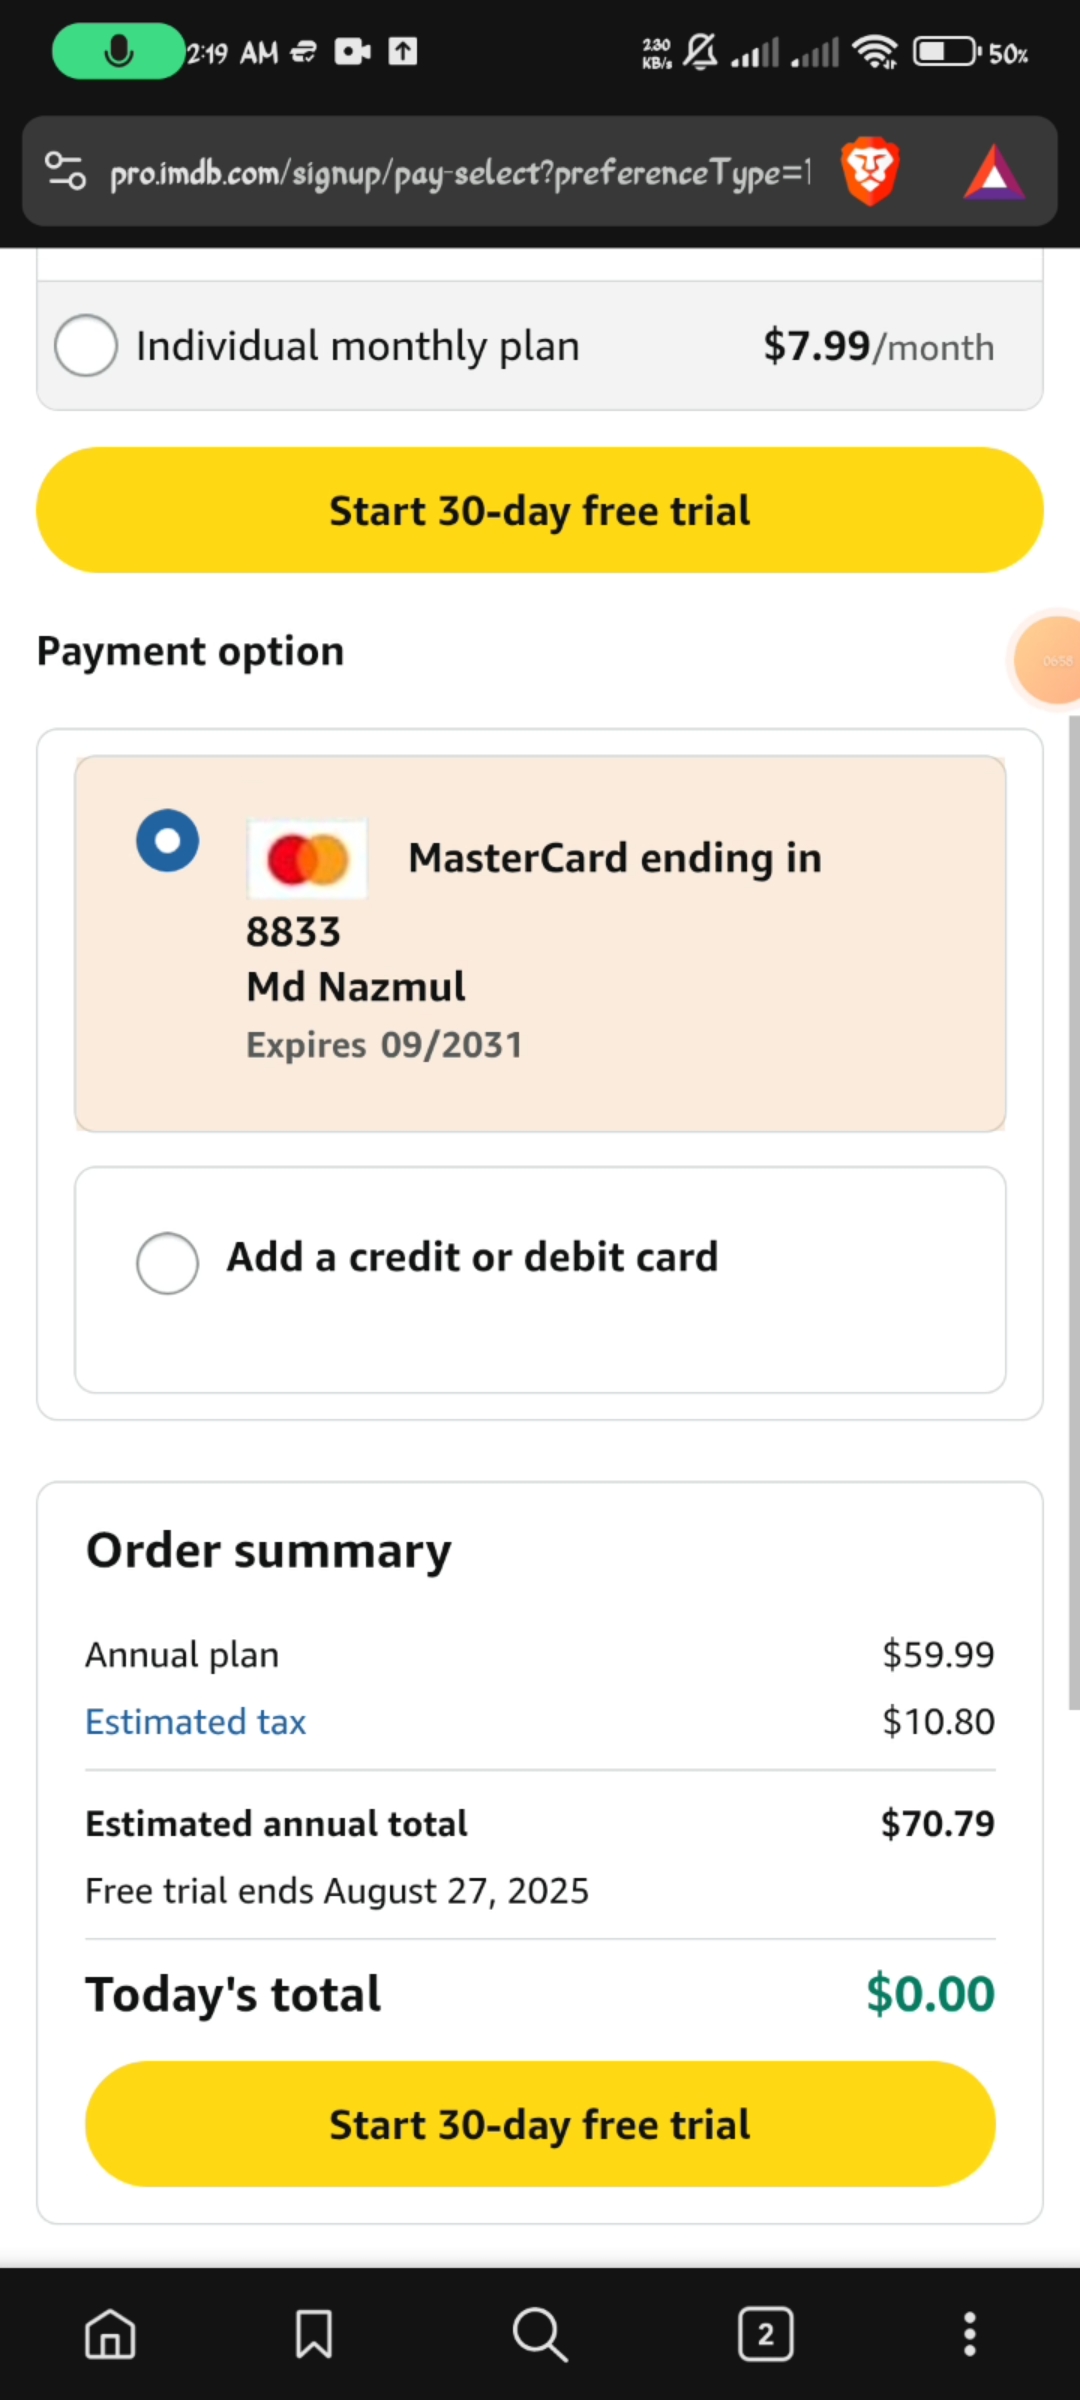Tap the MasterCard logo thumbnail
1080x2400 pixels.
[x=307, y=859]
